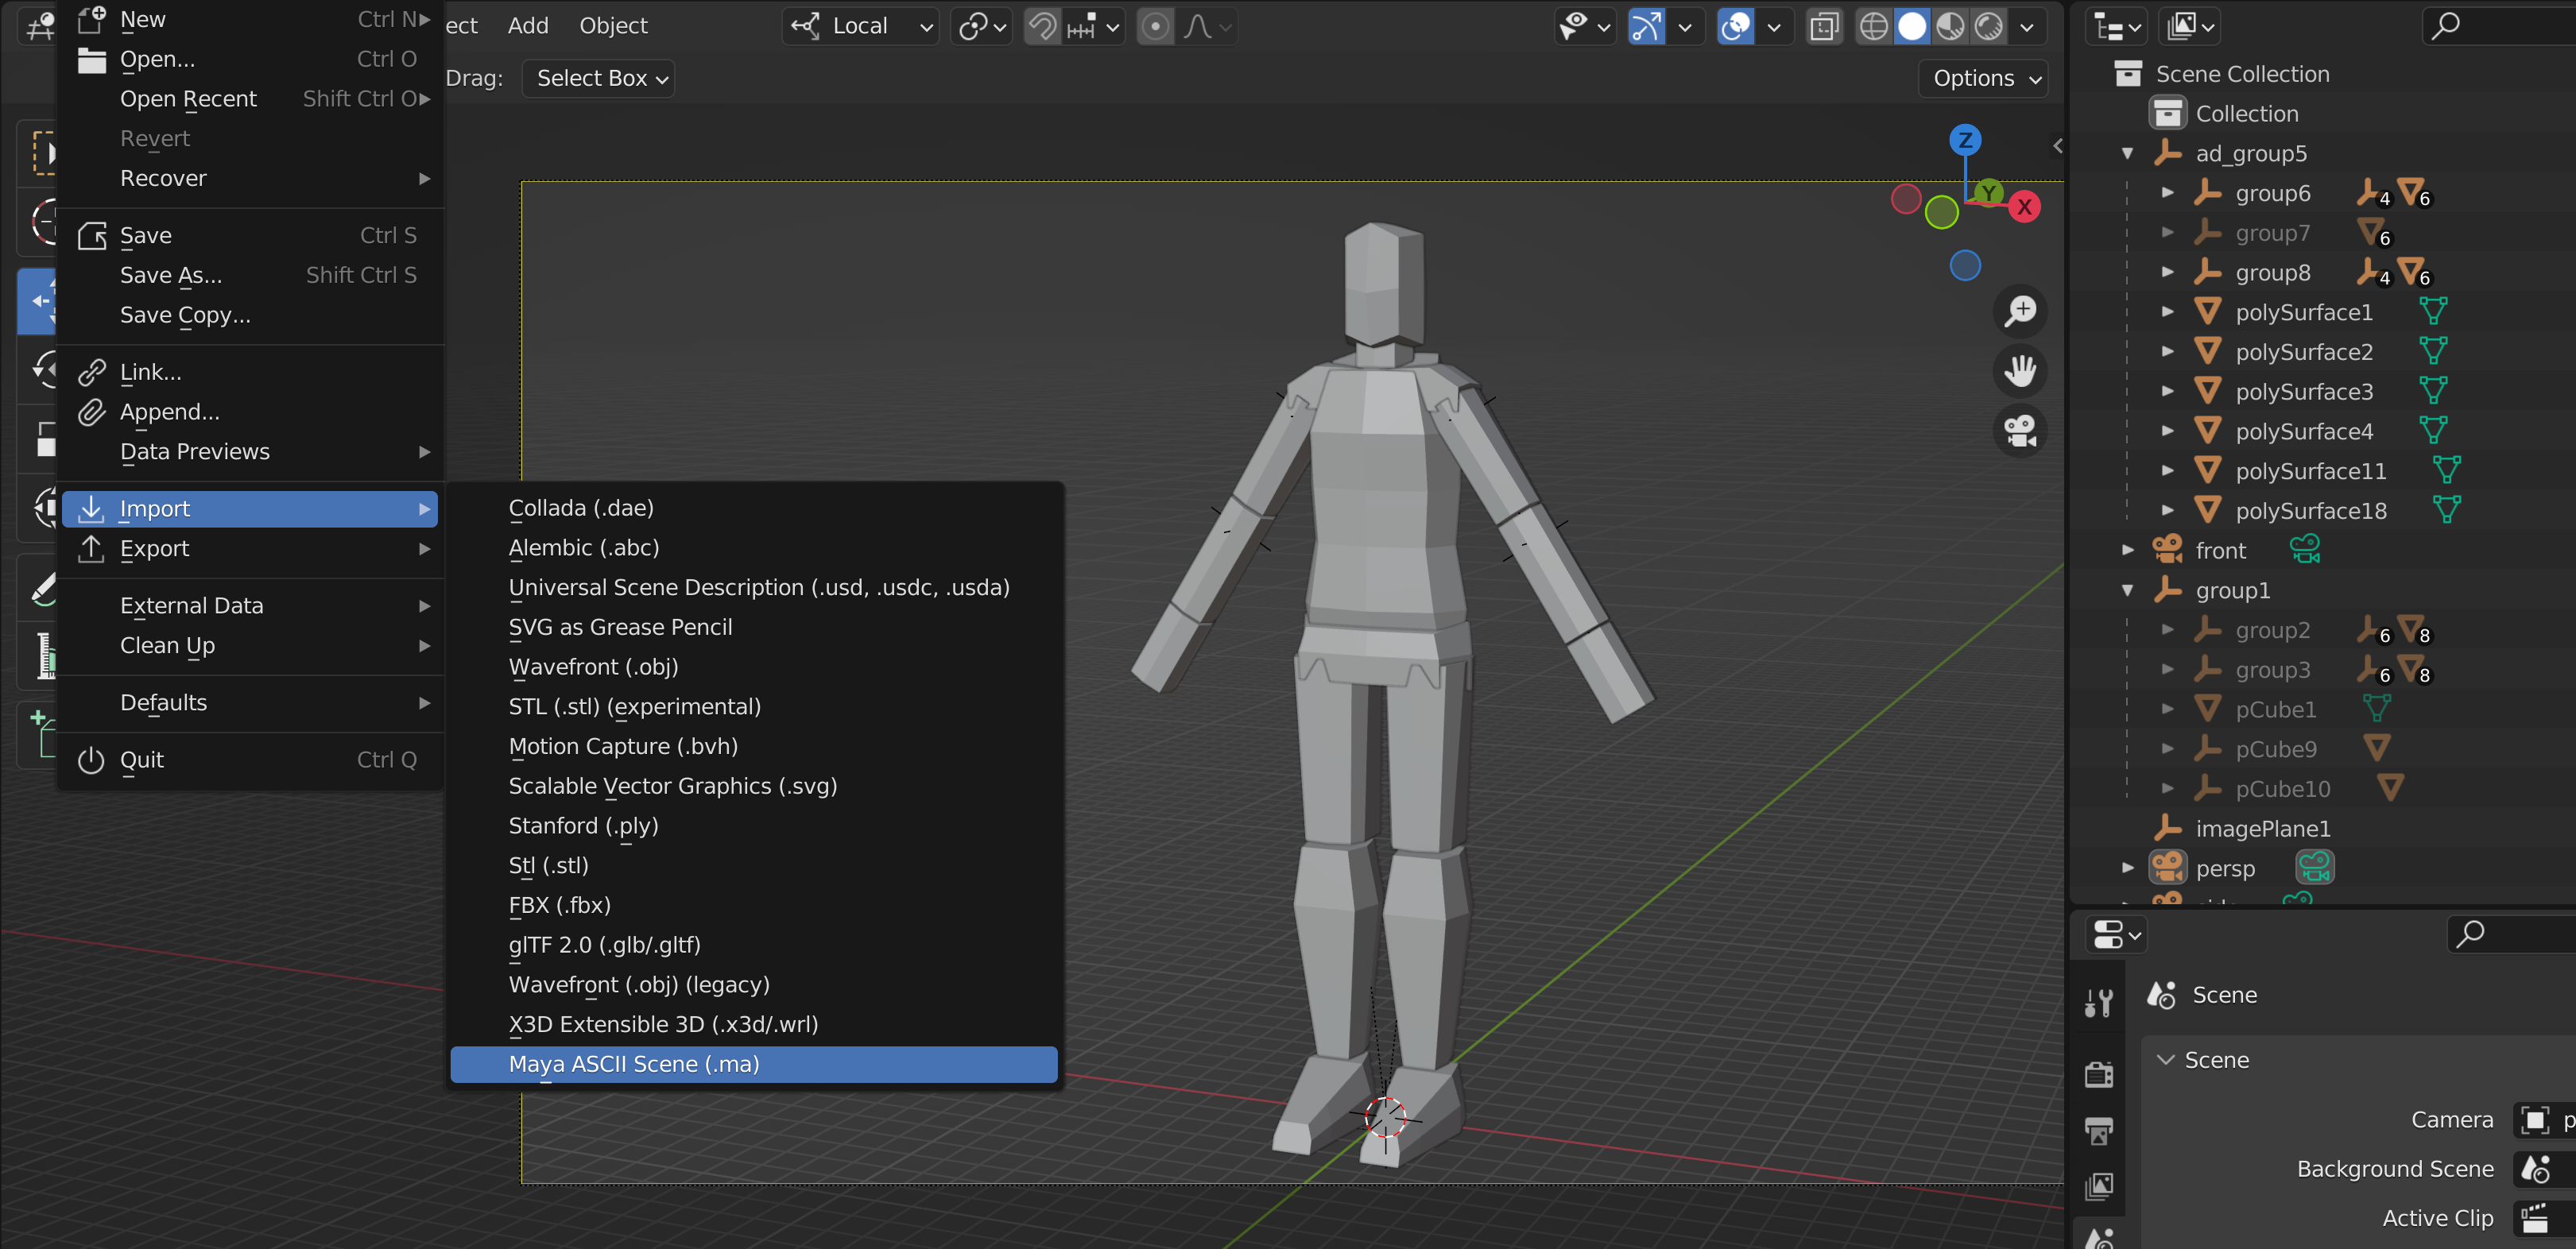Expand the polySurface1 tree item
Viewport: 2576px width, 1249px height.
tap(2167, 312)
